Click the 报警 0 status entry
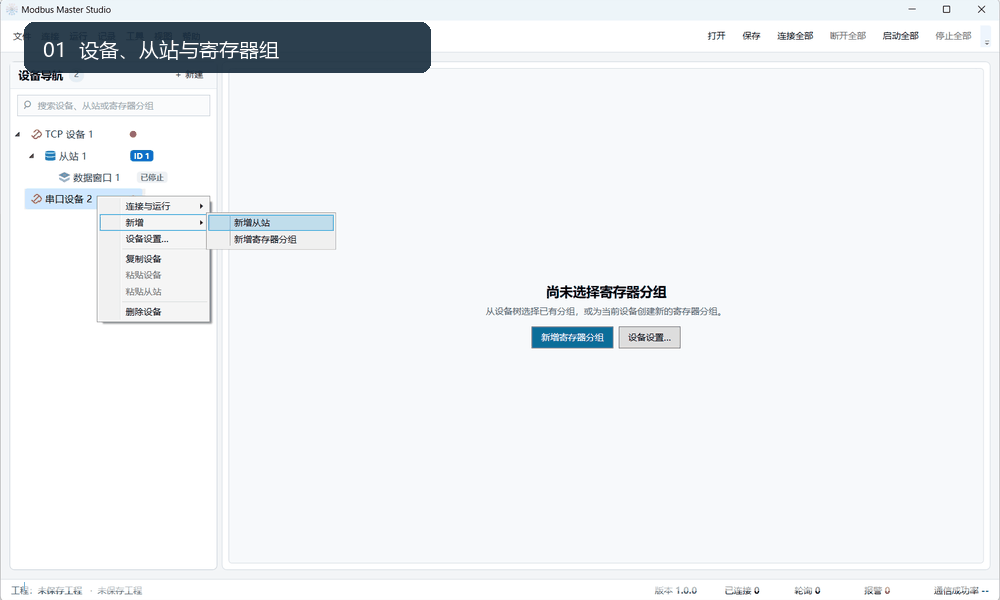Viewport: 1000px width, 600px height. point(877,590)
